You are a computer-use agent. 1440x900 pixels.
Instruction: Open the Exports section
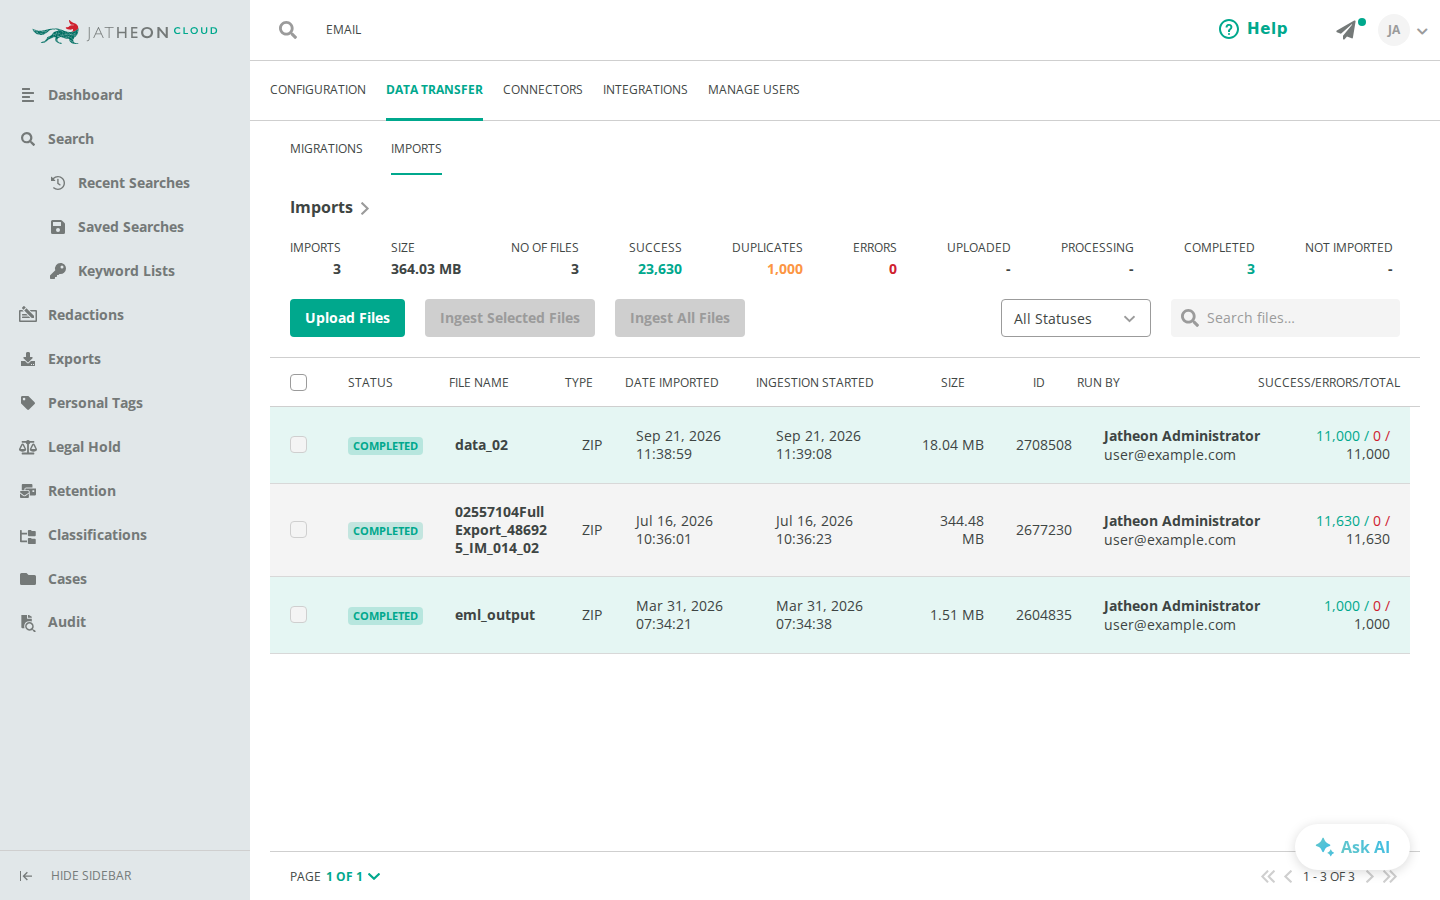click(x=74, y=359)
